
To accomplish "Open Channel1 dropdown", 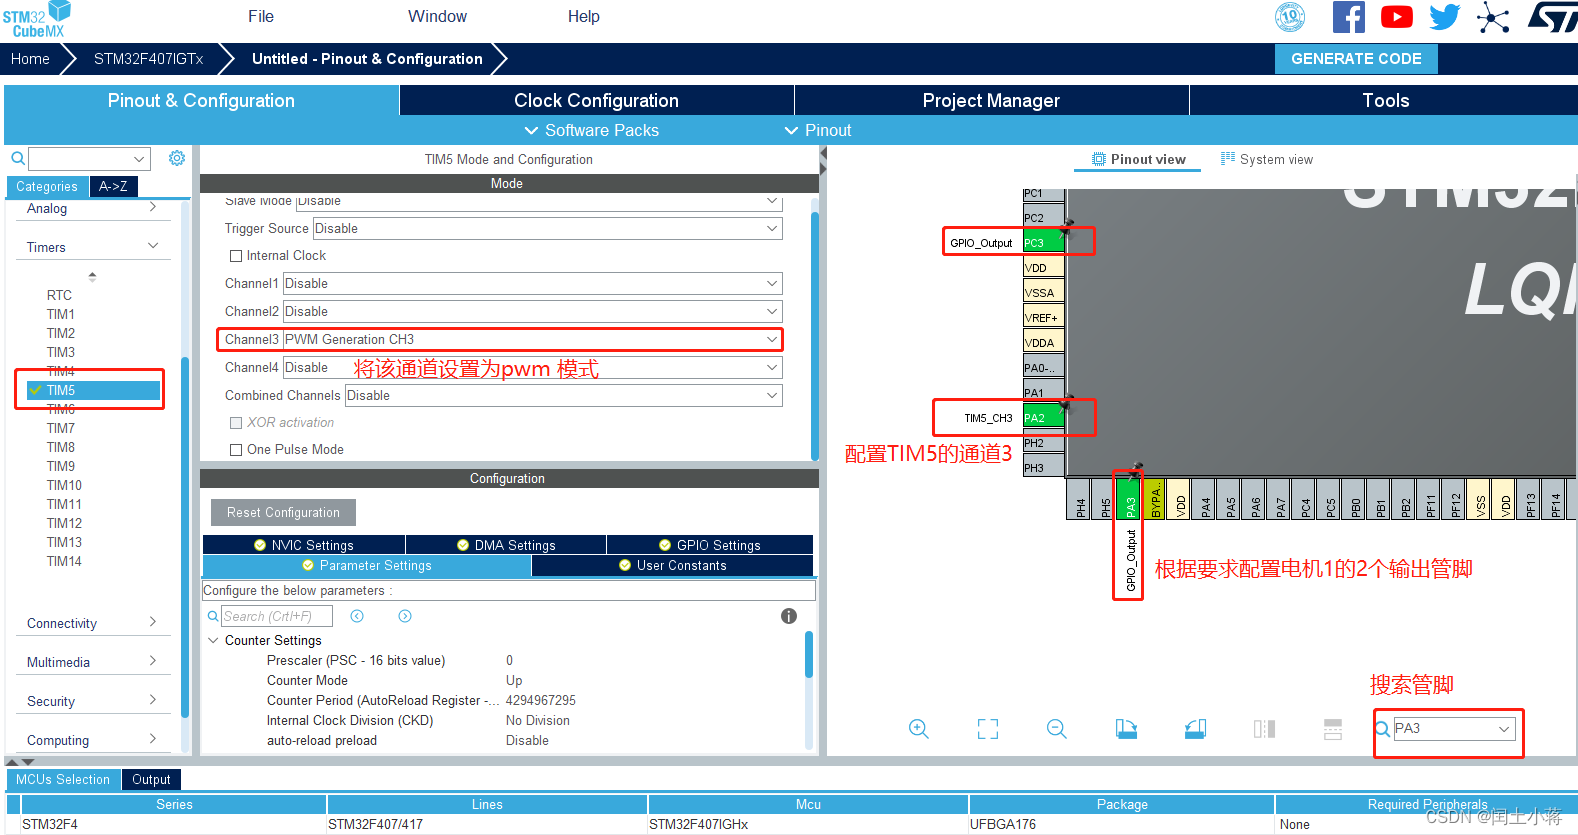I will click(533, 284).
